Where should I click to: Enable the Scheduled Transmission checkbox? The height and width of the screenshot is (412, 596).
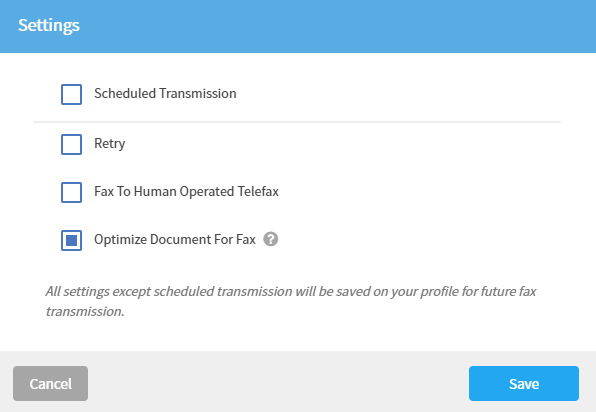pos(71,94)
